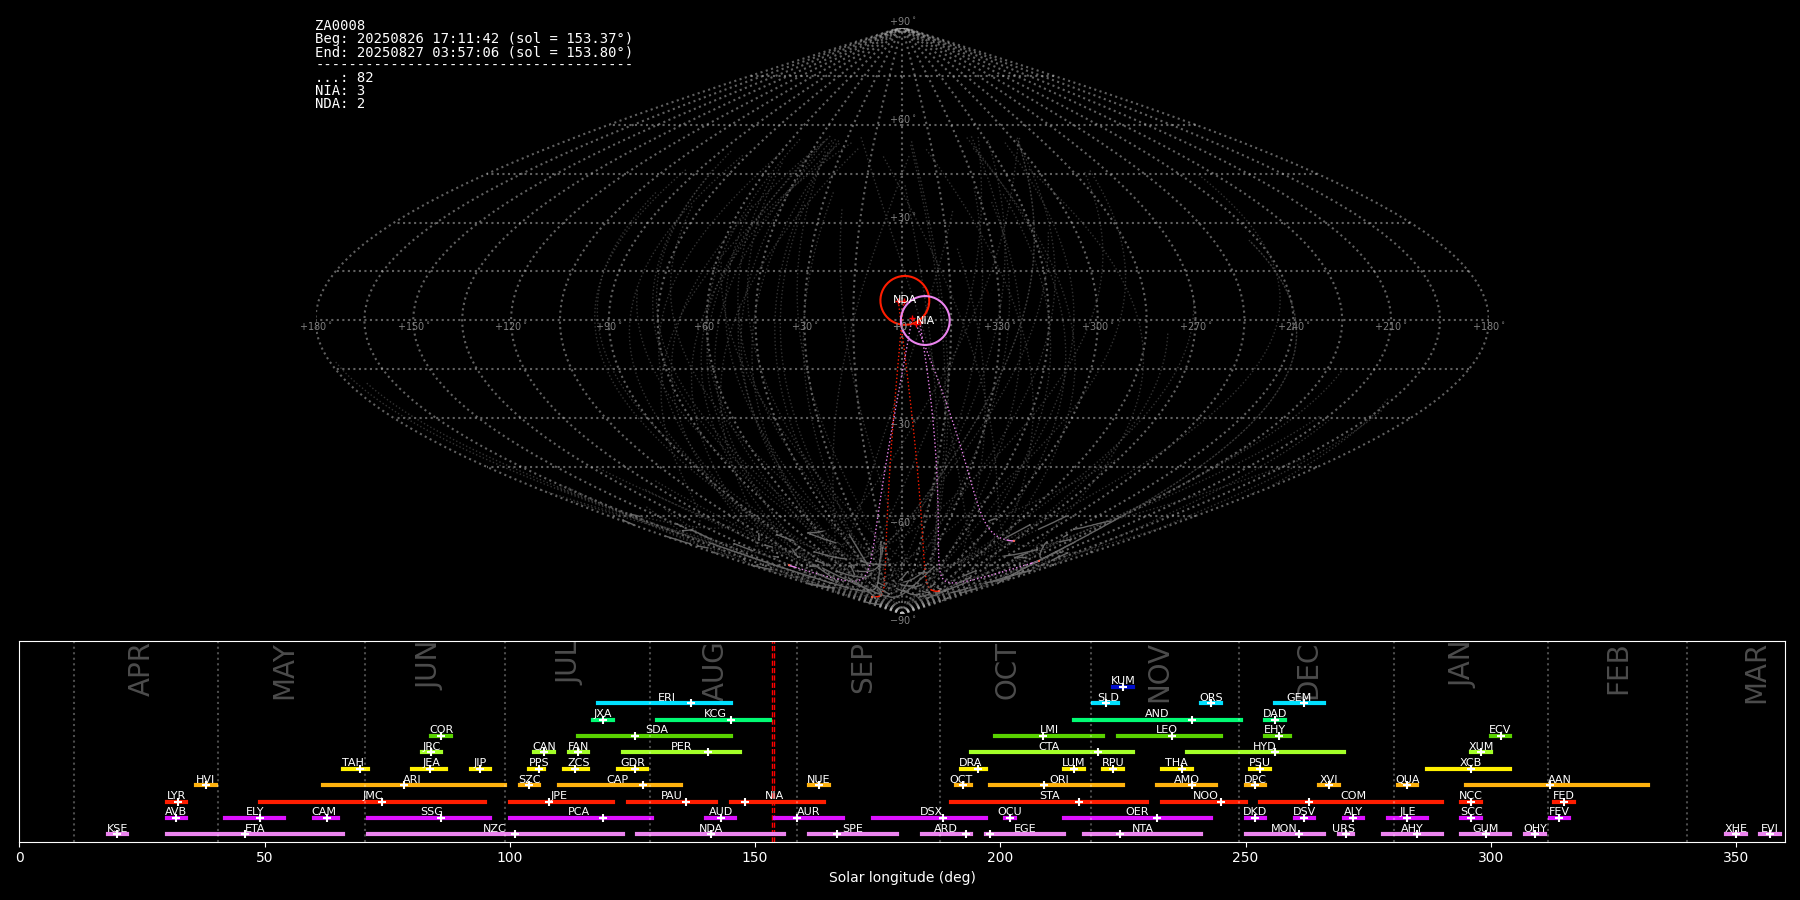The image size is (1800, 900).
Task: Click the pink NDA bar in timeline
Action: 710,834
